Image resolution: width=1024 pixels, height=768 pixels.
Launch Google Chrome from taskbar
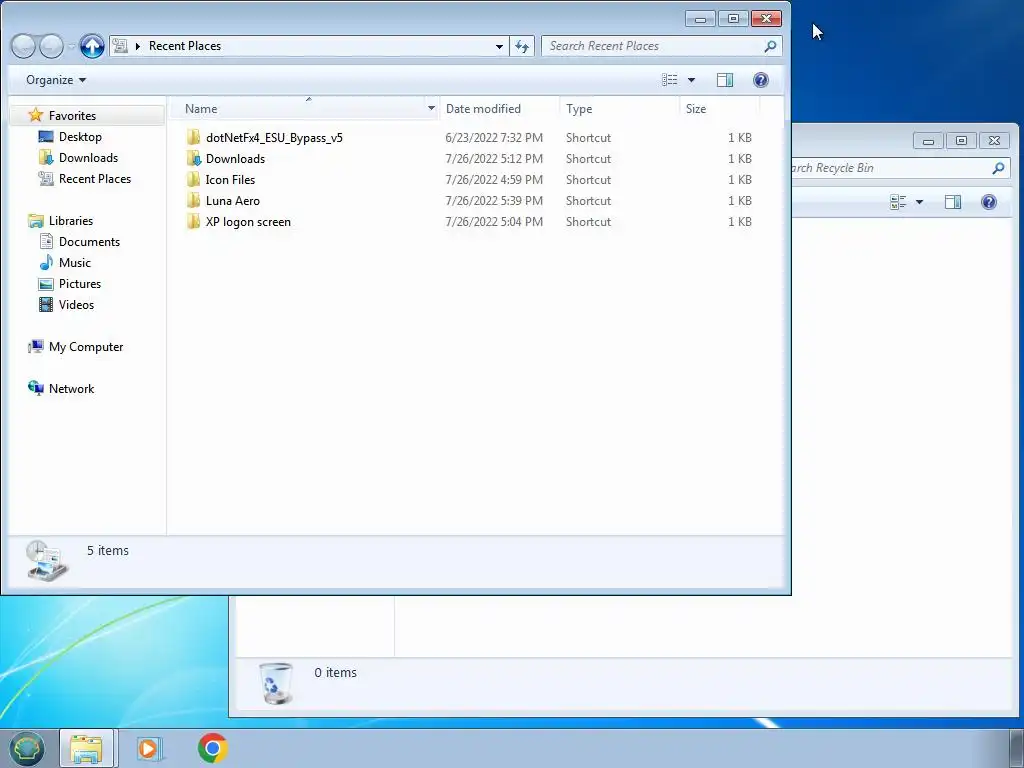212,748
